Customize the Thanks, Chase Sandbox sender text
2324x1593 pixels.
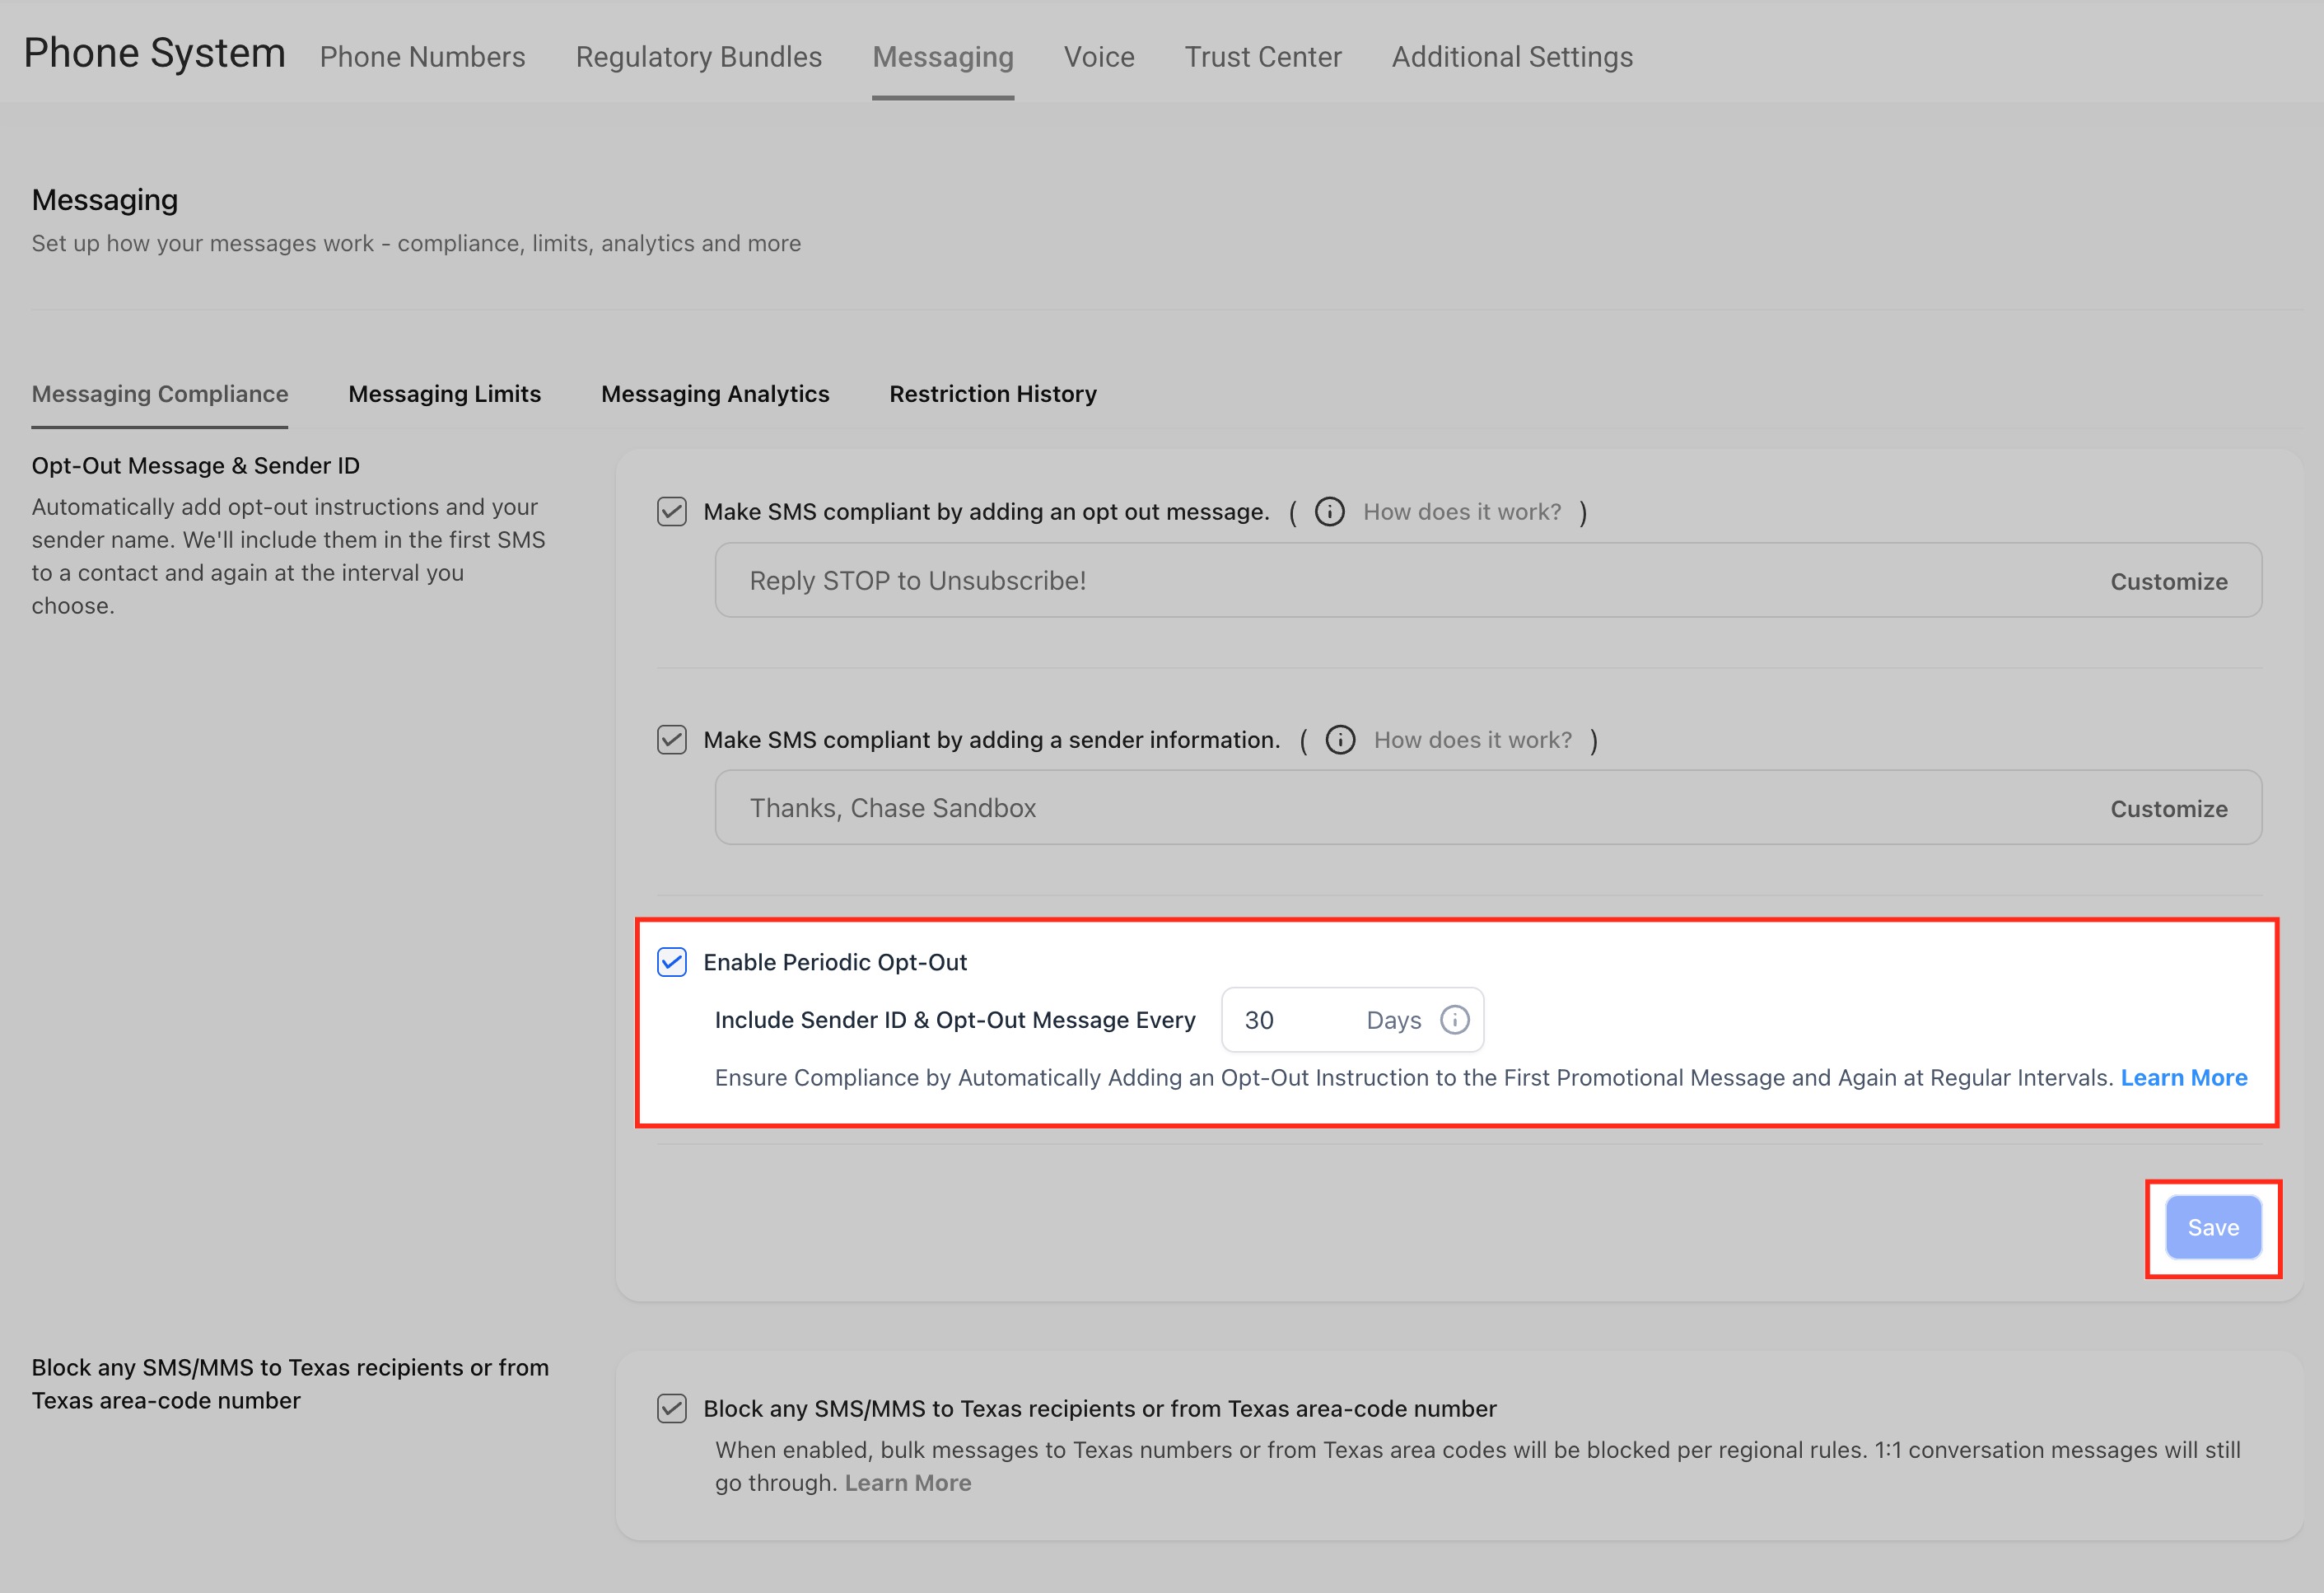(2168, 809)
